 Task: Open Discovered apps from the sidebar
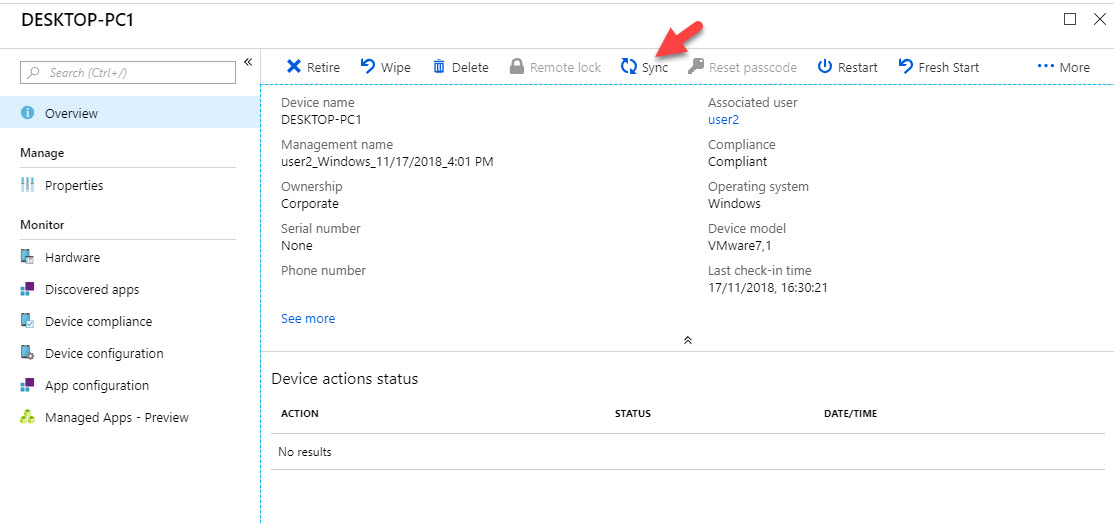coord(92,289)
